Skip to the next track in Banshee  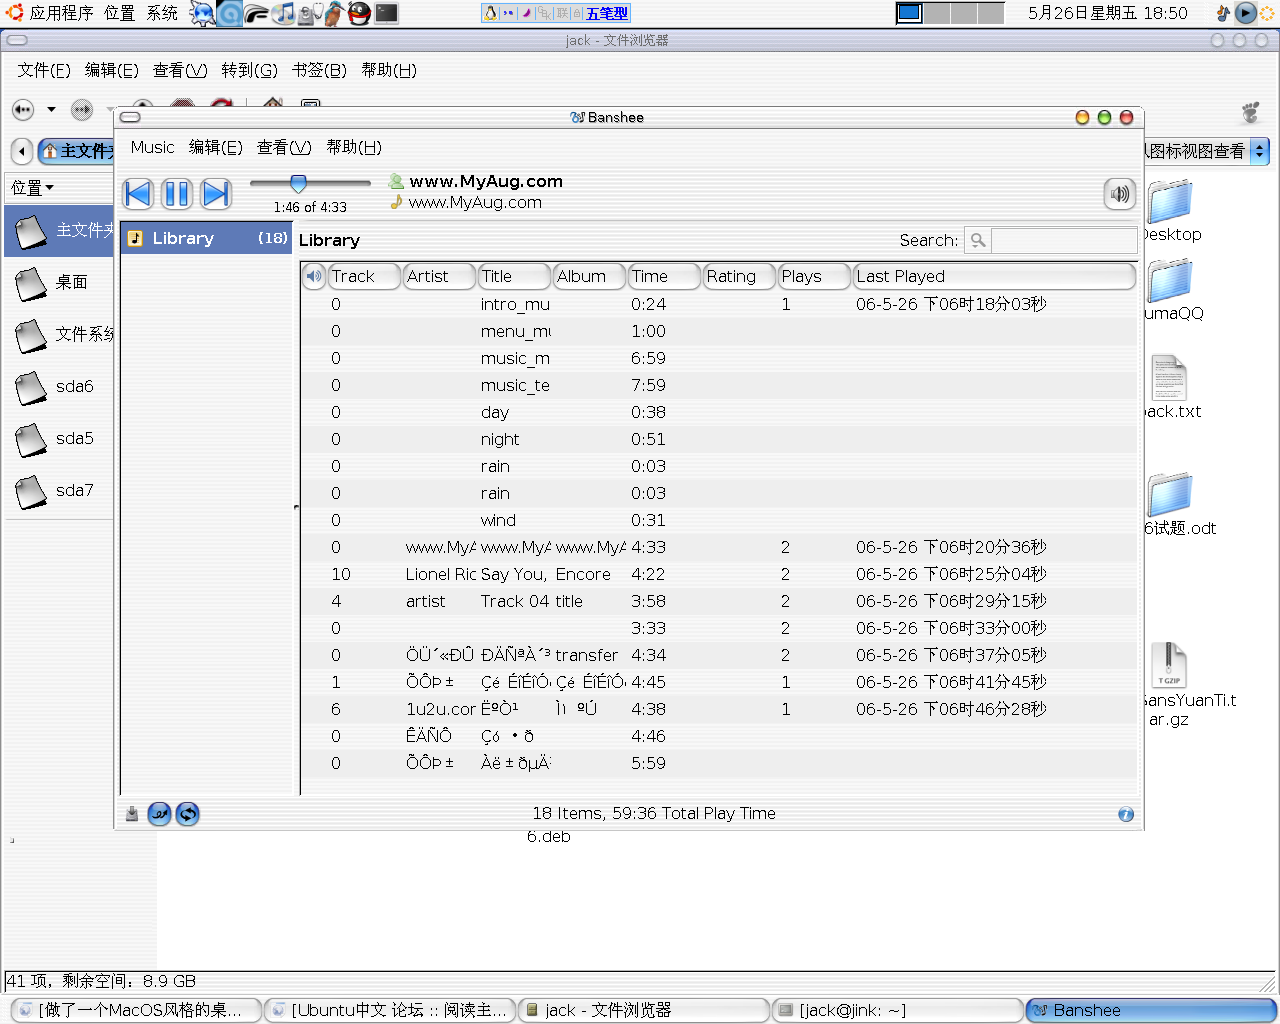pyautogui.click(x=216, y=193)
